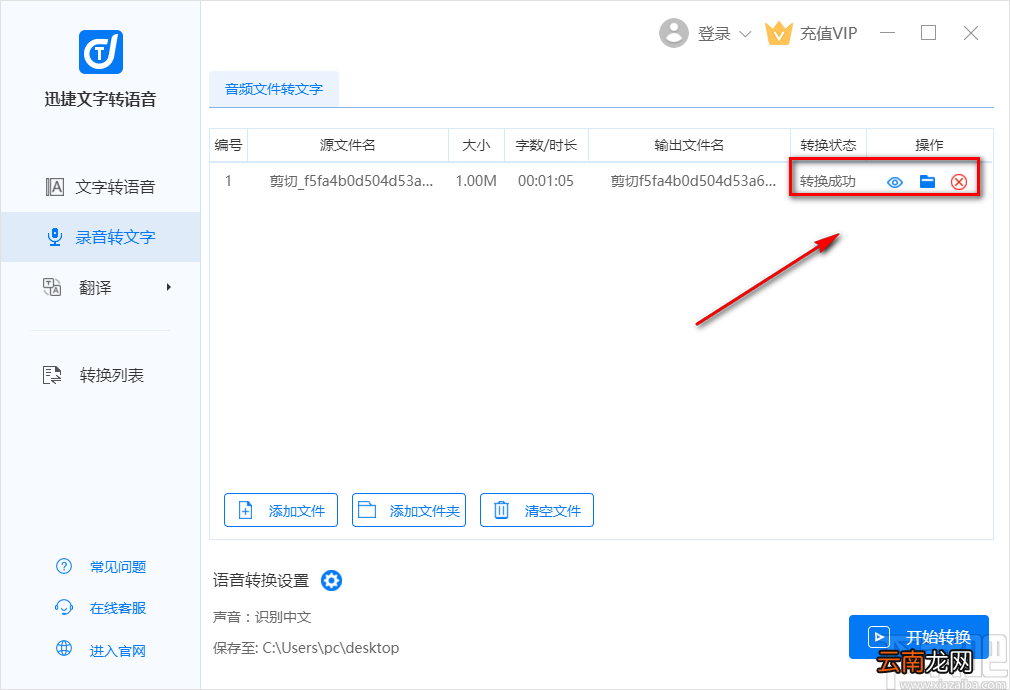Open 常见问题 help link

[x=118, y=567]
